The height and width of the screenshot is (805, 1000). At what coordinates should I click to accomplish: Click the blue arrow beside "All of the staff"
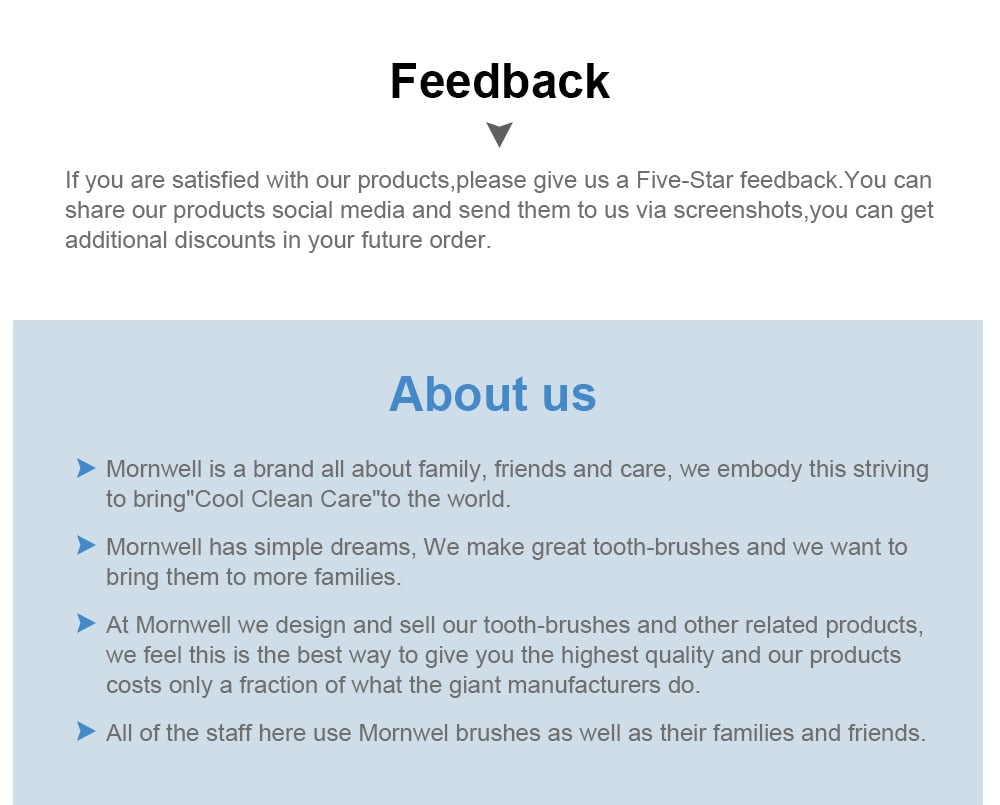point(86,732)
